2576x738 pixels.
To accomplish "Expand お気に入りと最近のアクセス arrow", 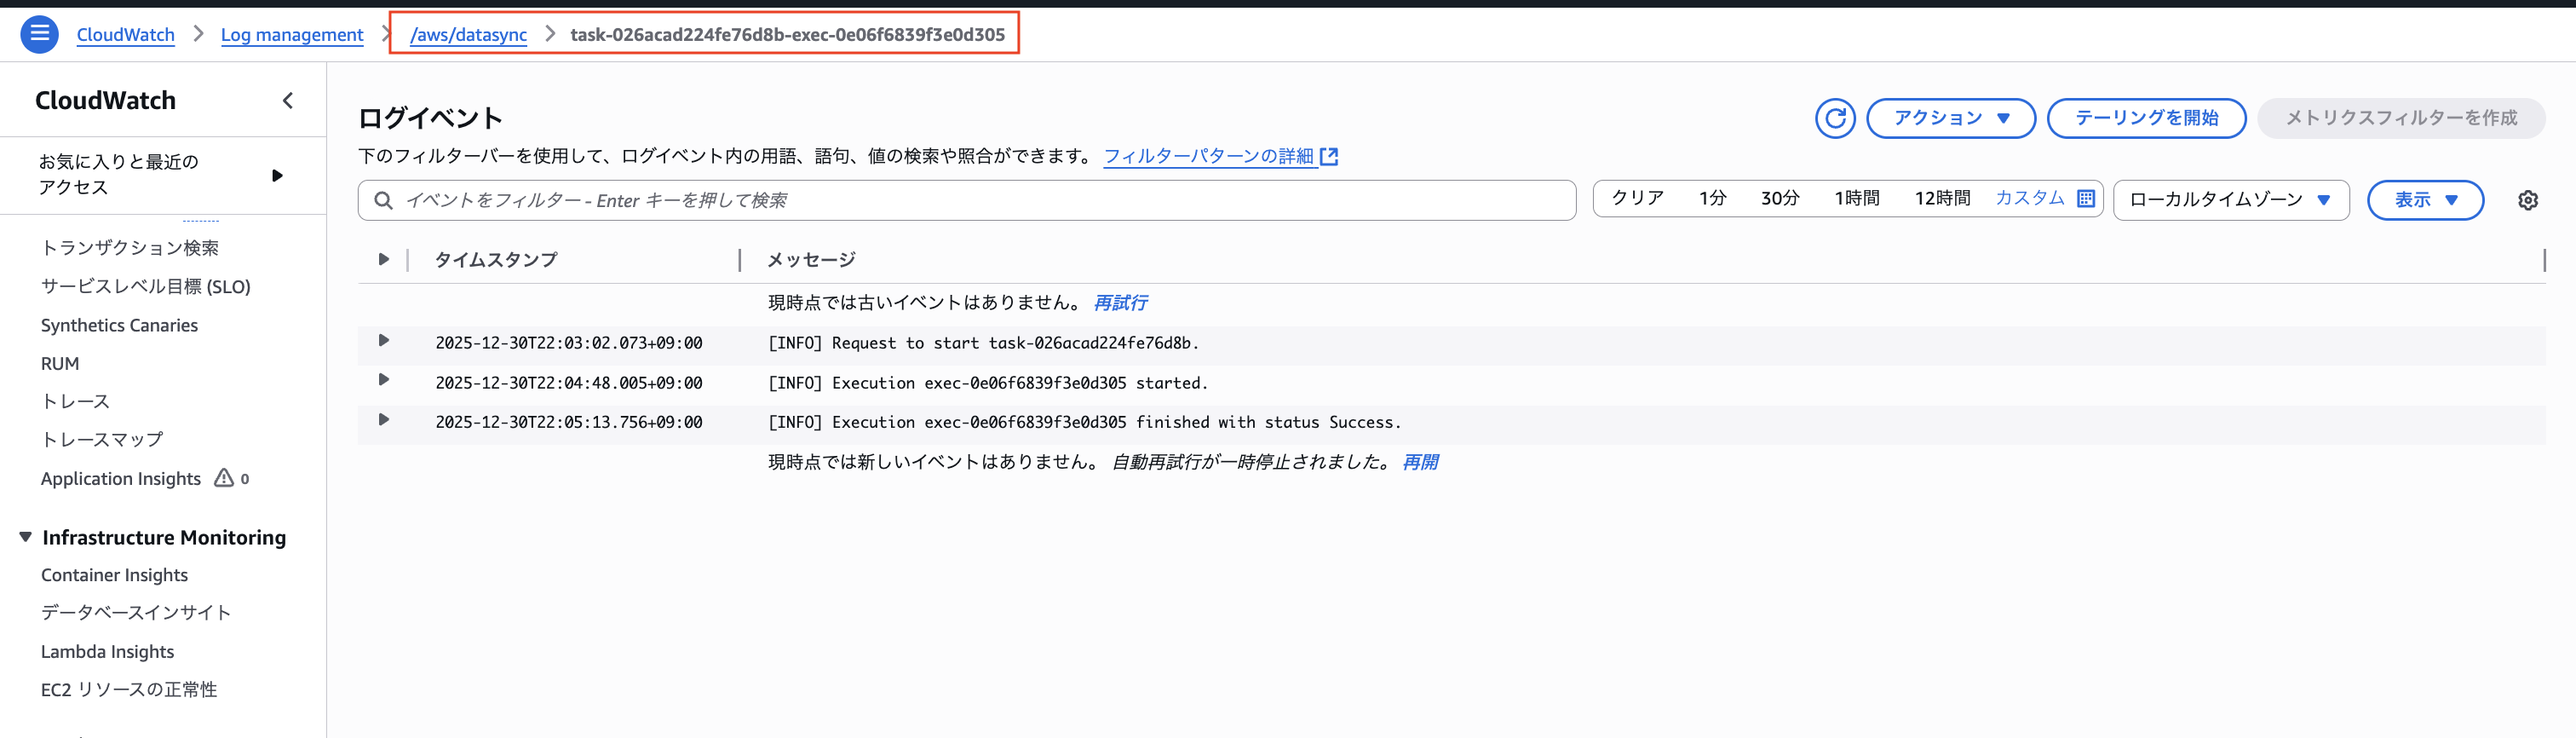I will [277, 175].
